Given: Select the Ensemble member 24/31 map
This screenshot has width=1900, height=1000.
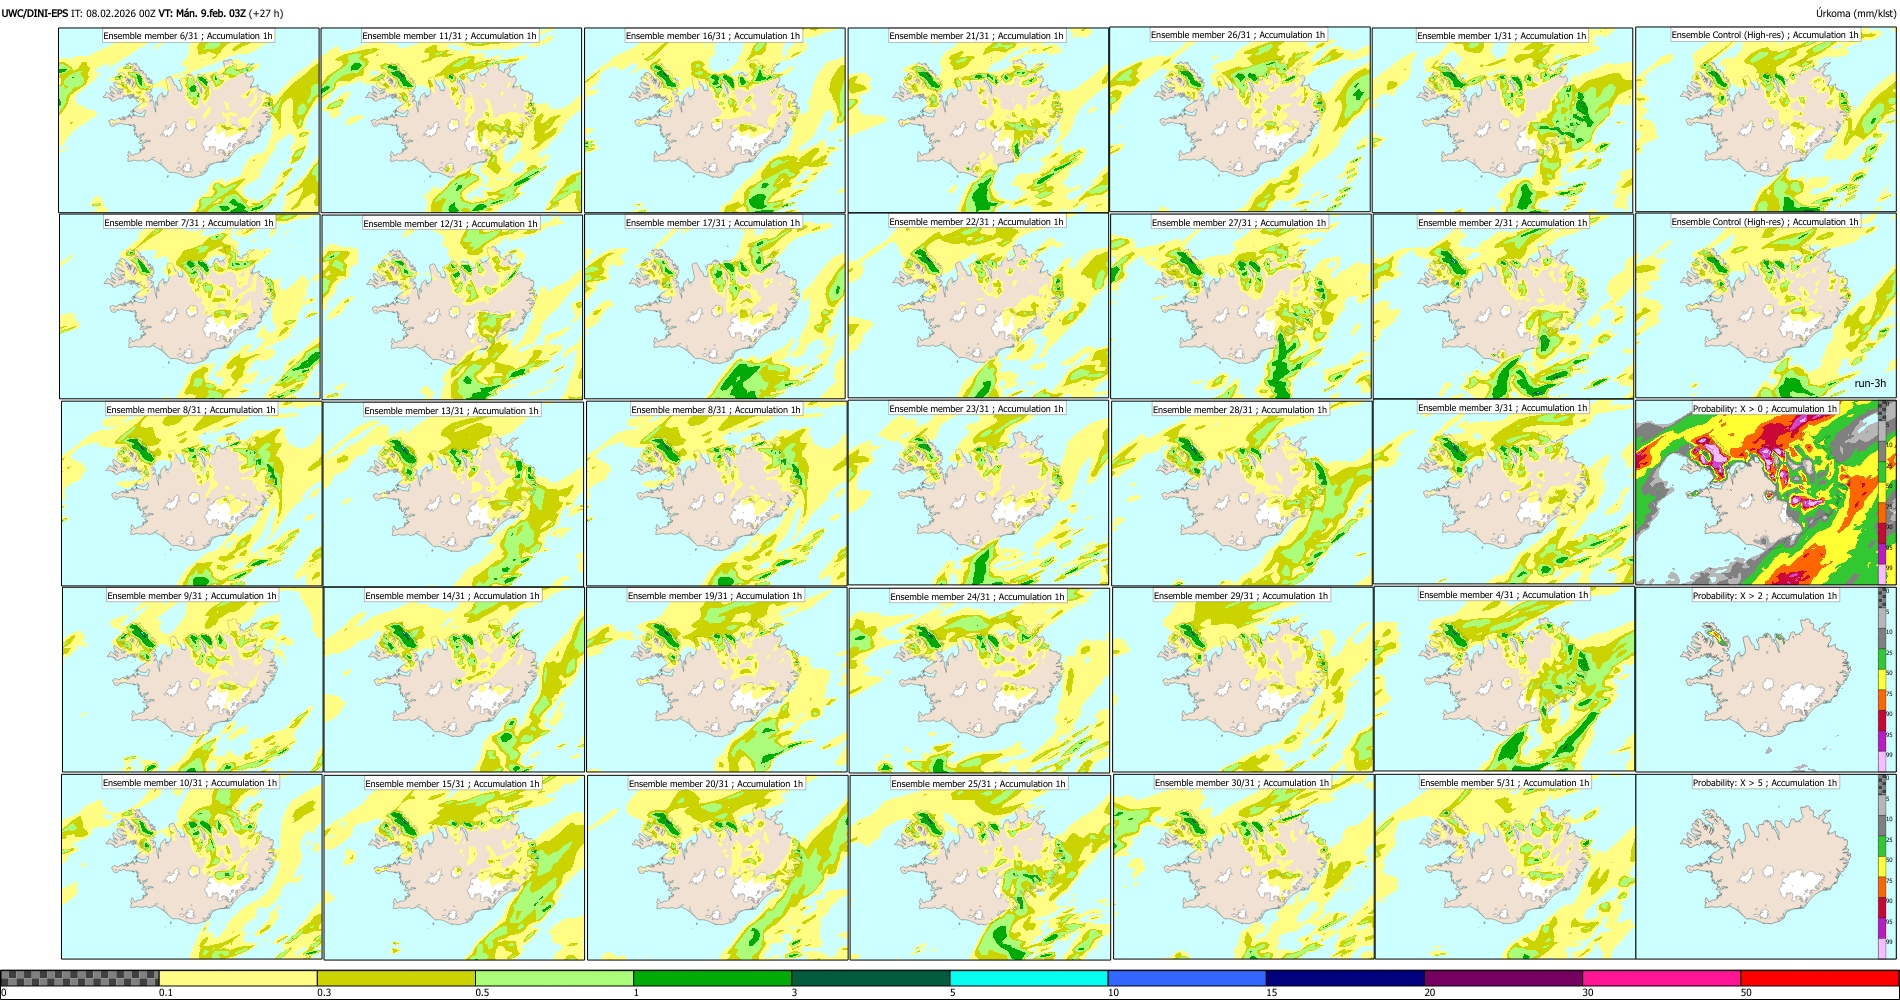Looking at the screenshot, I should click(x=979, y=680).
